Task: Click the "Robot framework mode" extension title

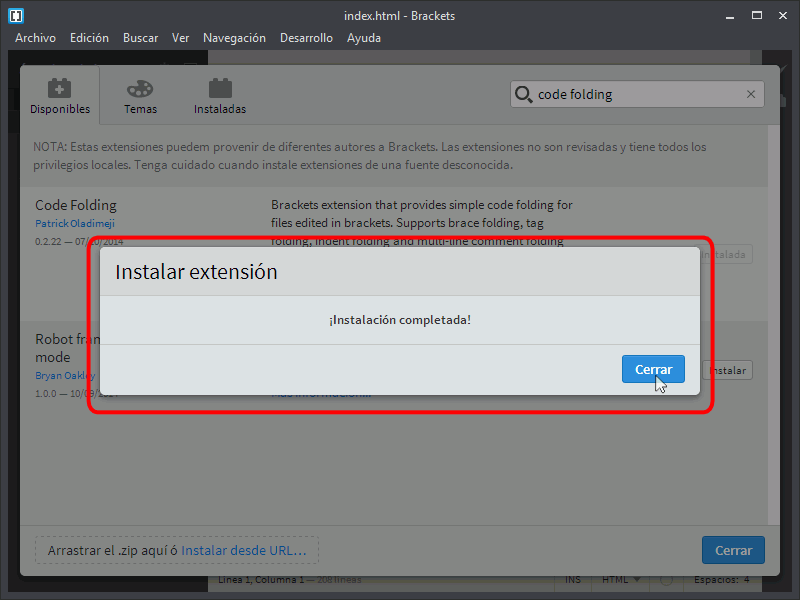Action: point(67,348)
